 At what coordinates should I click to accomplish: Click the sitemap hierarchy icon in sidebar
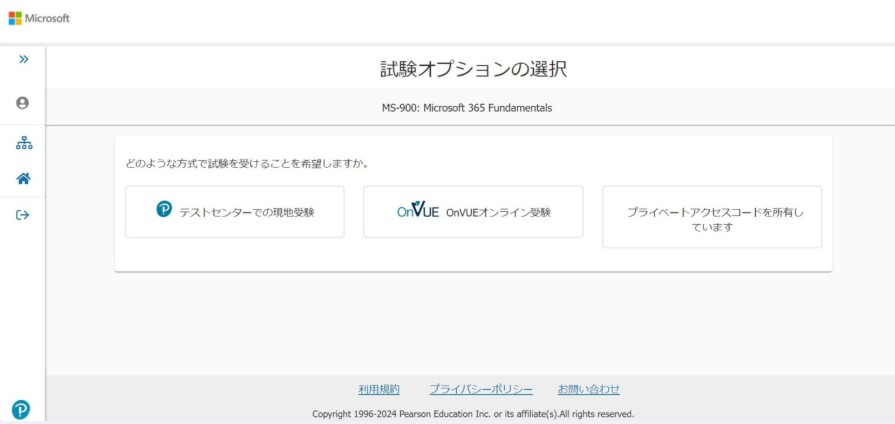pyautogui.click(x=23, y=143)
